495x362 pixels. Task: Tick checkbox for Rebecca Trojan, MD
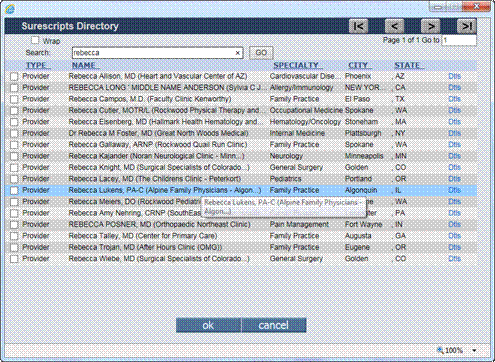pos(14,248)
